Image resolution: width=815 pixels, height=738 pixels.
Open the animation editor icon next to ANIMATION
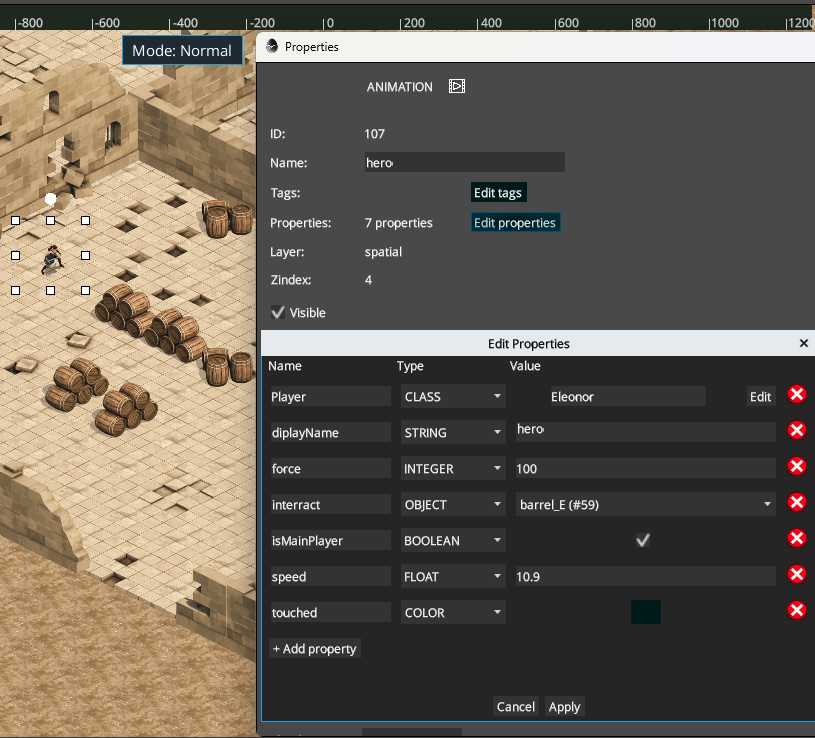(456, 86)
